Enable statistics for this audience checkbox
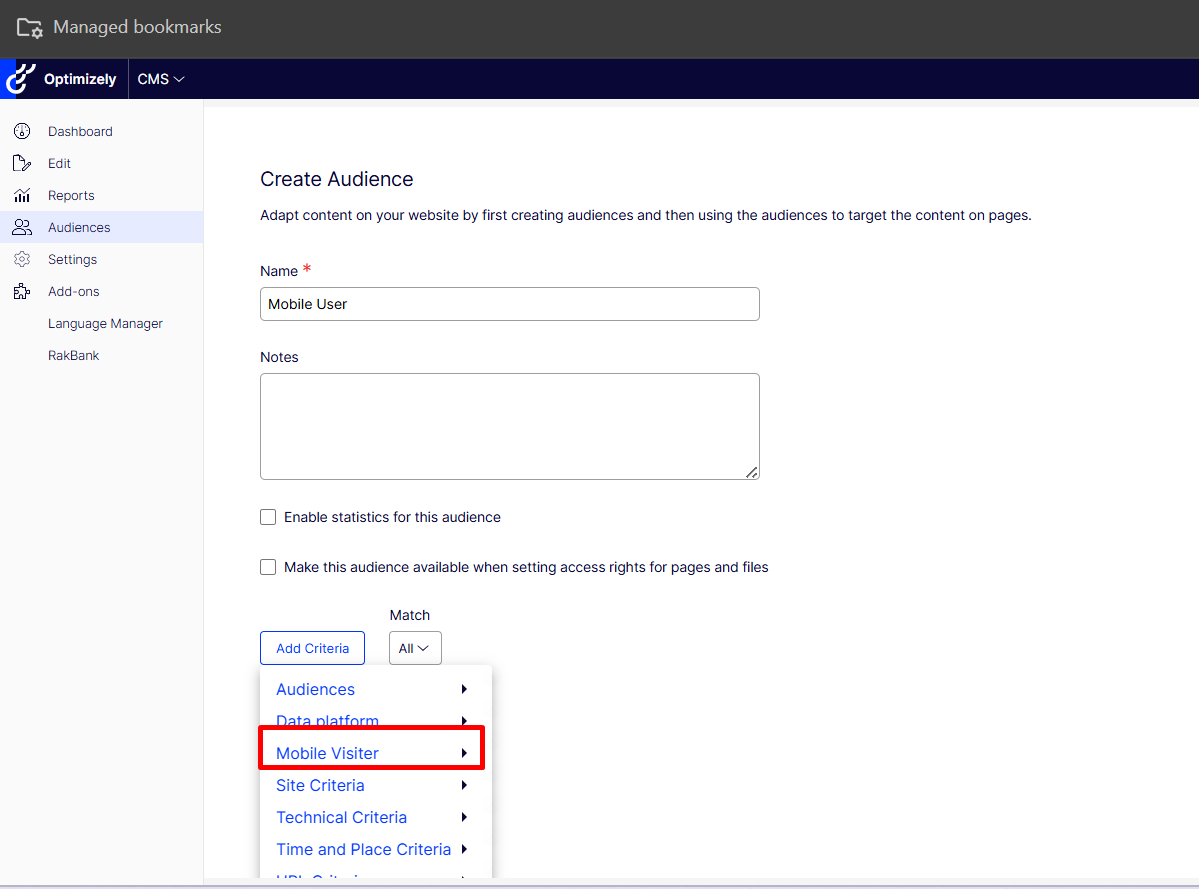1199x889 pixels. click(x=268, y=517)
